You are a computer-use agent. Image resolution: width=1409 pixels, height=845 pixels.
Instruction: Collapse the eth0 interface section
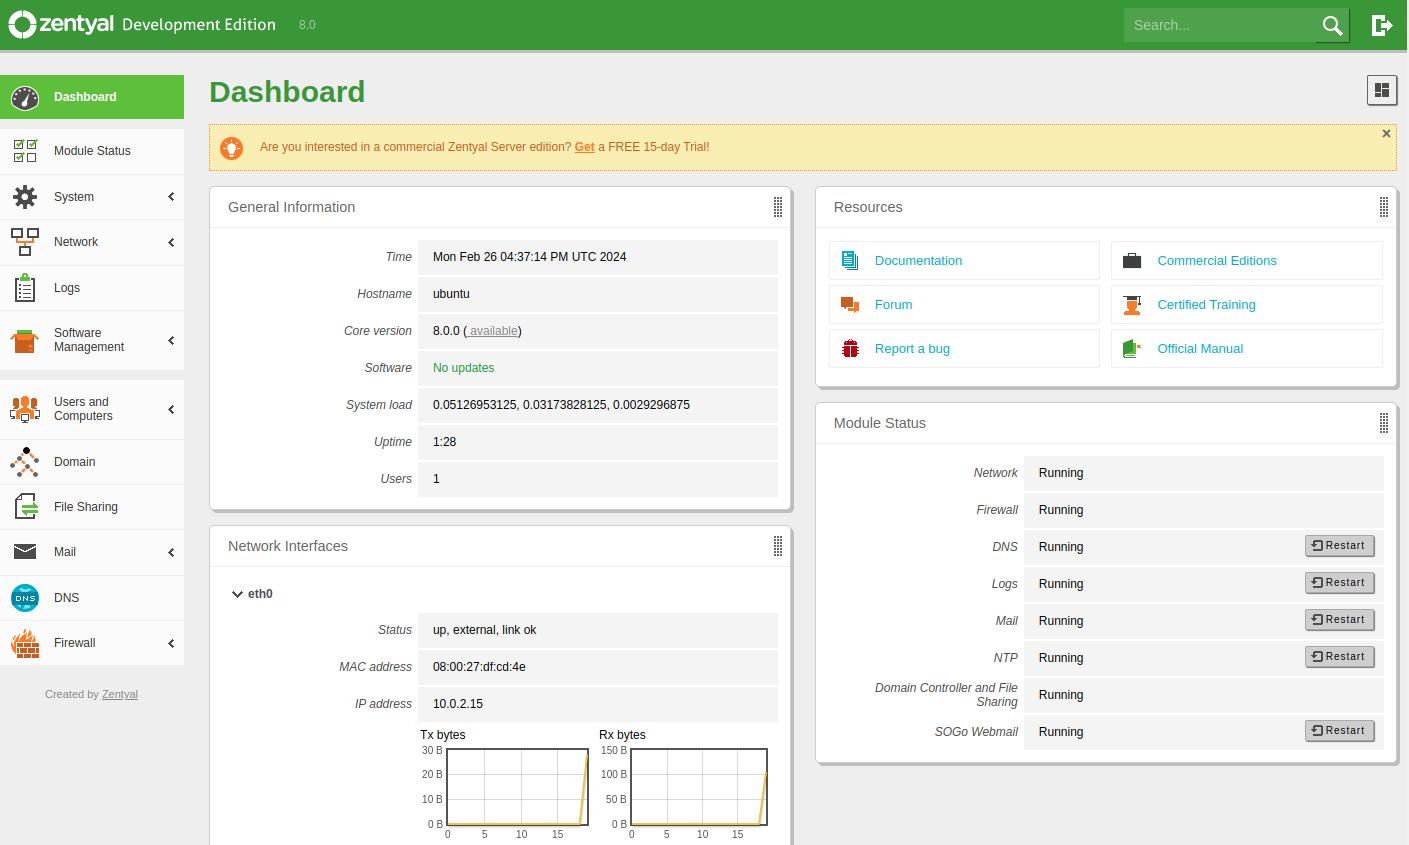pos(237,594)
